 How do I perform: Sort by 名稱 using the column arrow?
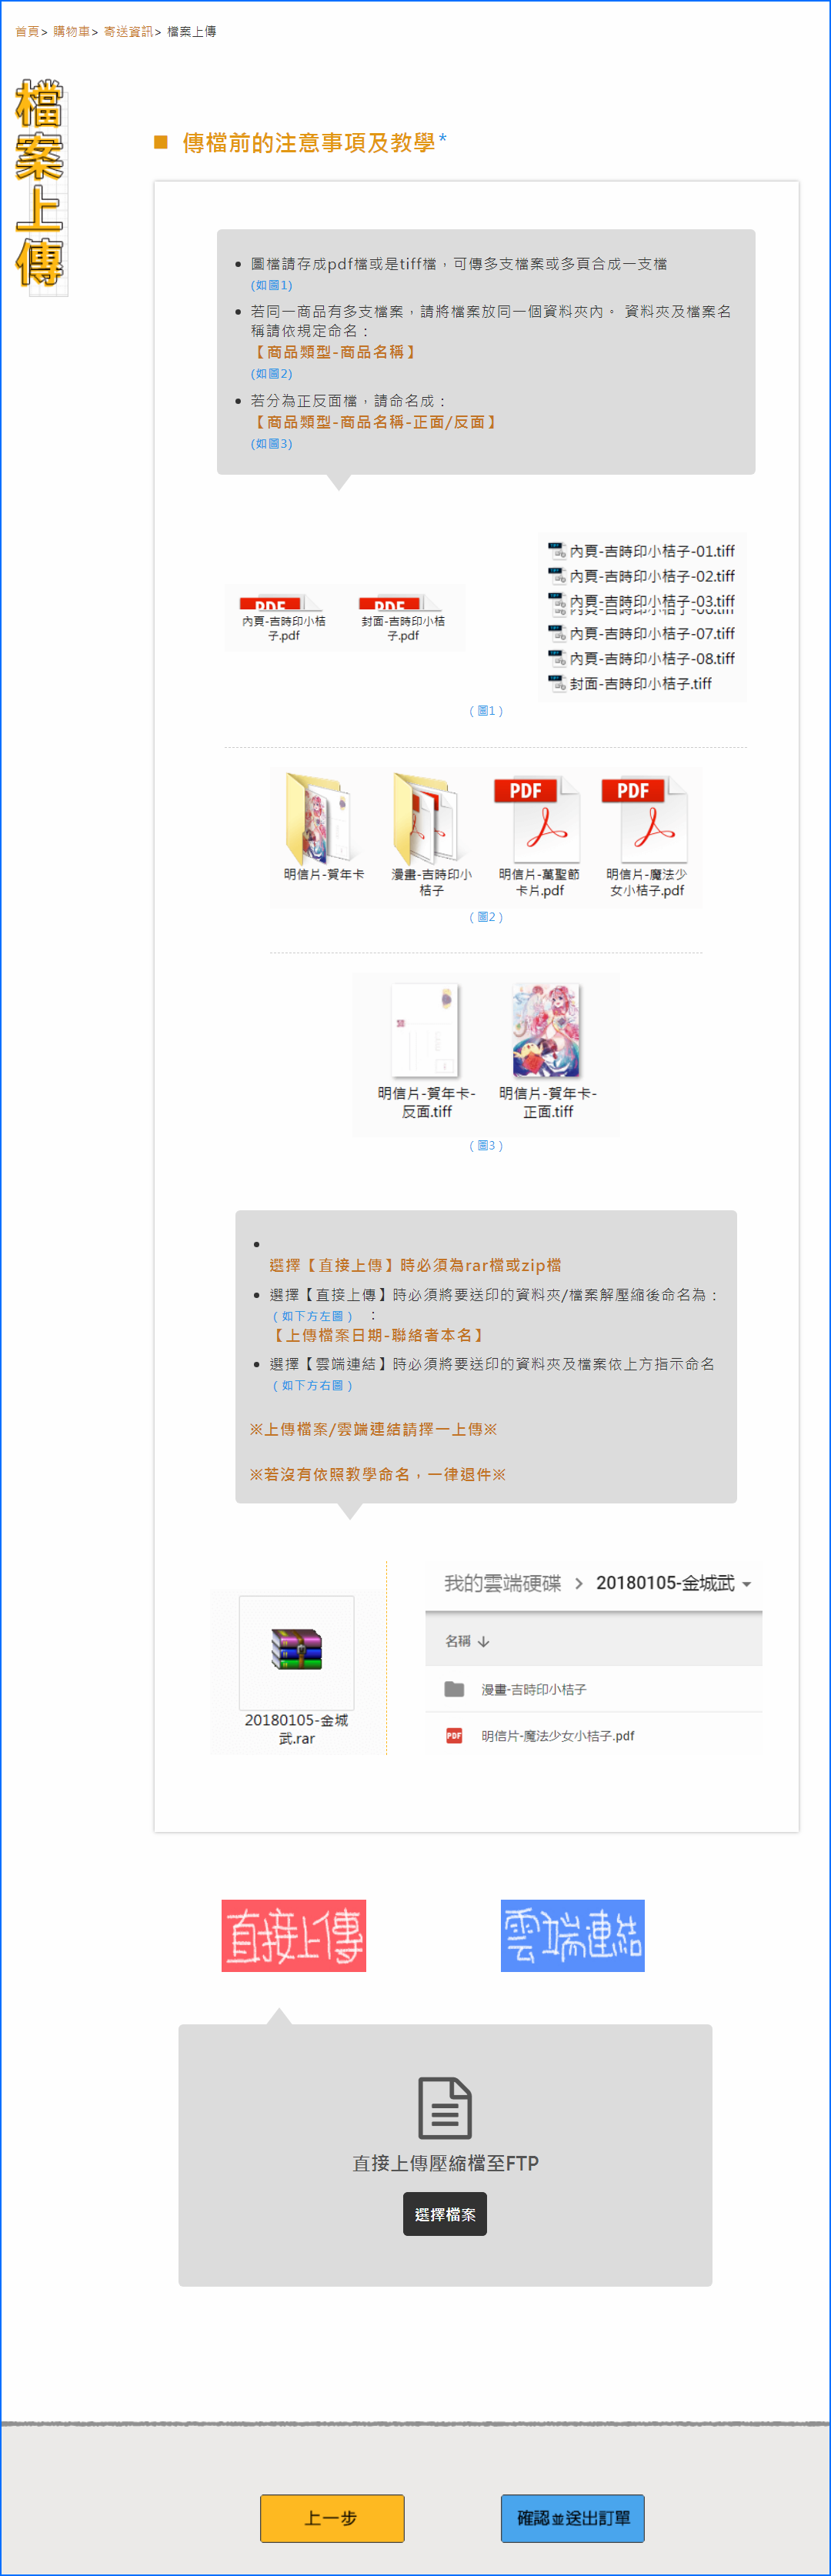click(x=484, y=1641)
